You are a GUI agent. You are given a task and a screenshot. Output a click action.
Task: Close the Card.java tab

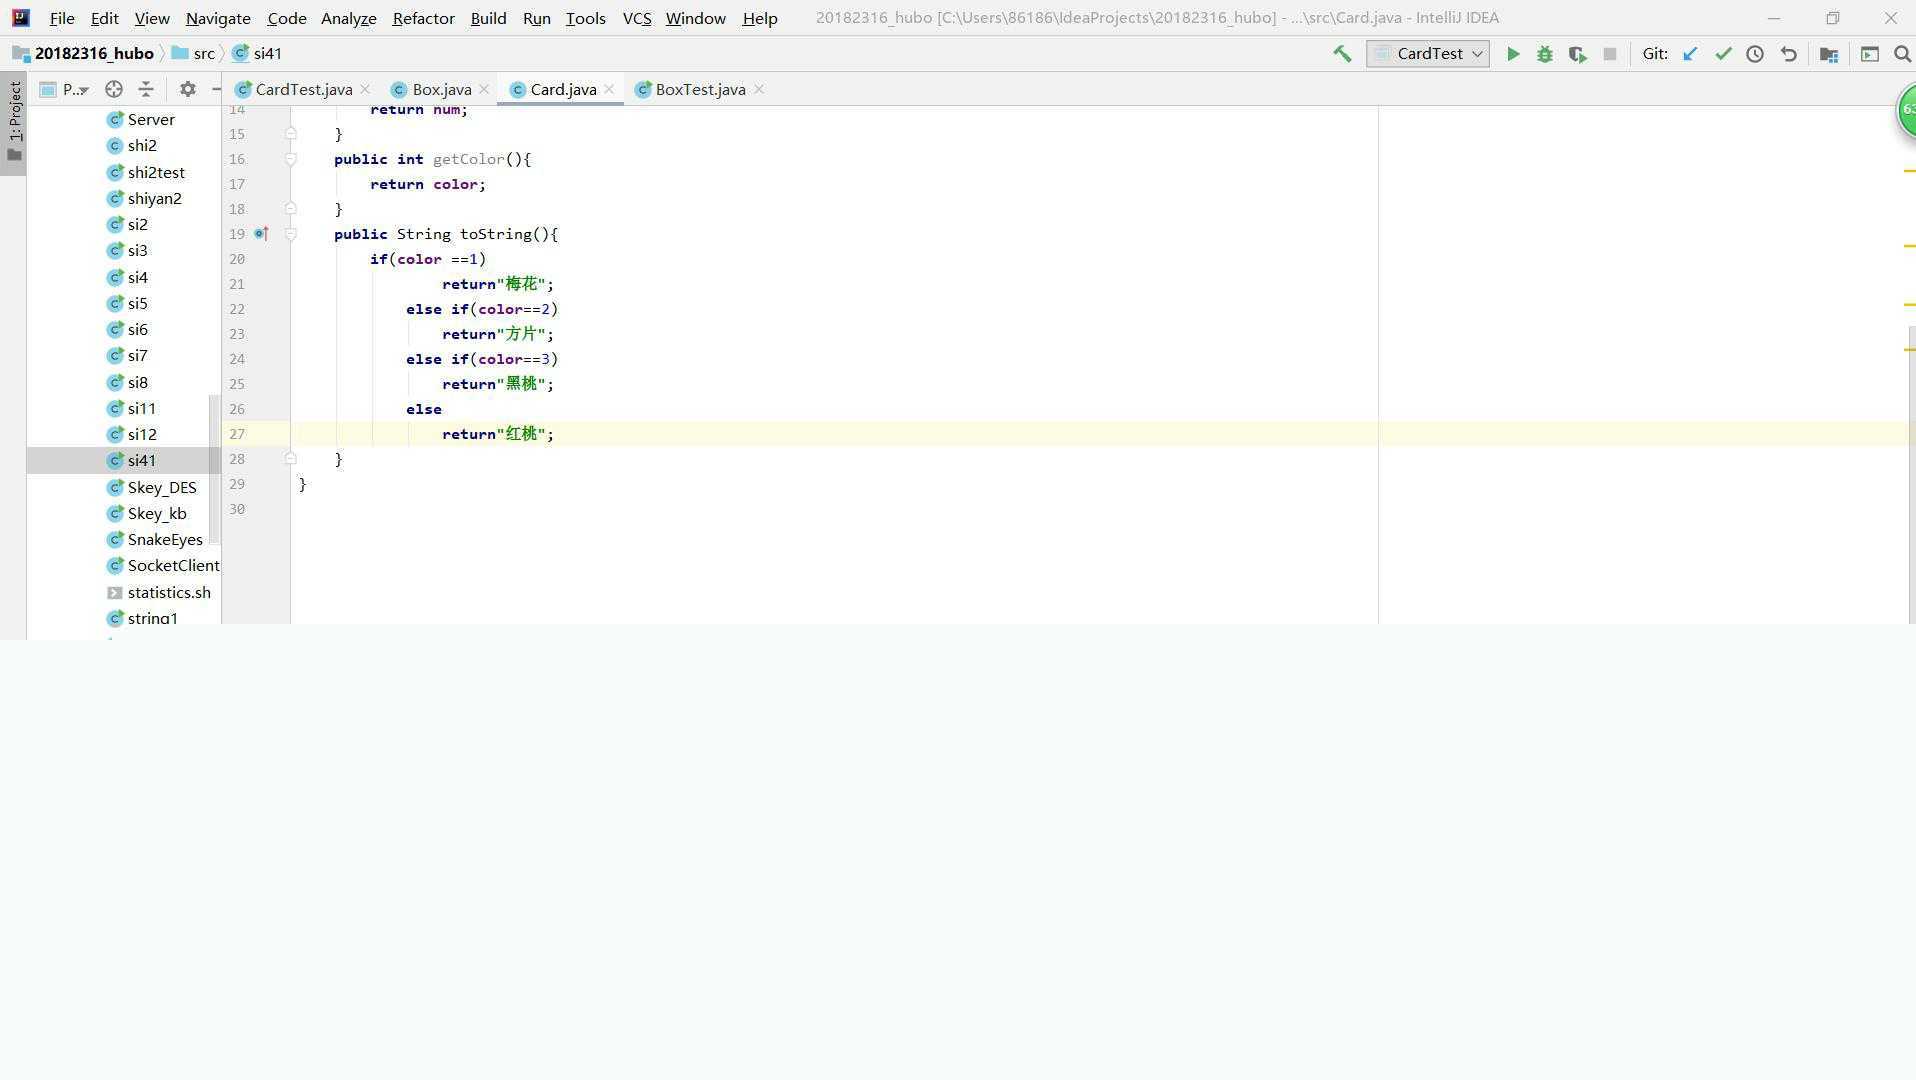pyautogui.click(x=609, y=89)
